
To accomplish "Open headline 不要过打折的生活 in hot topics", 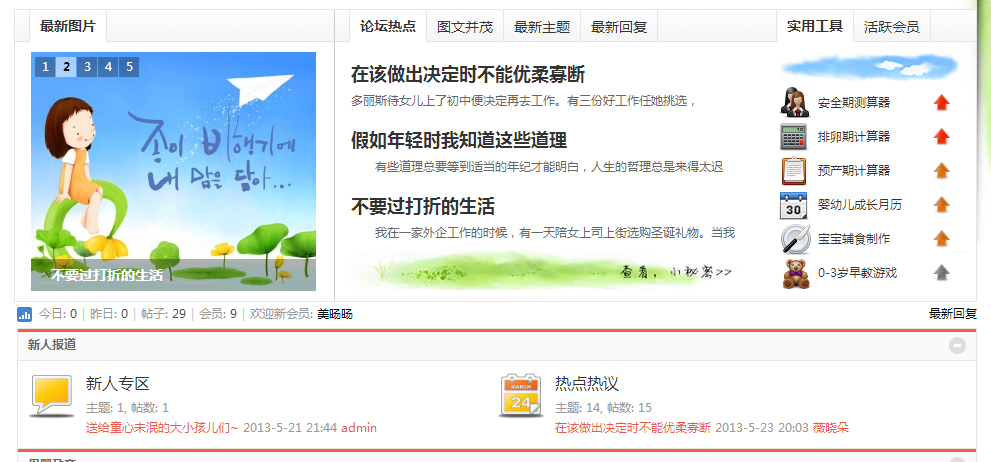I will (423, 206).
